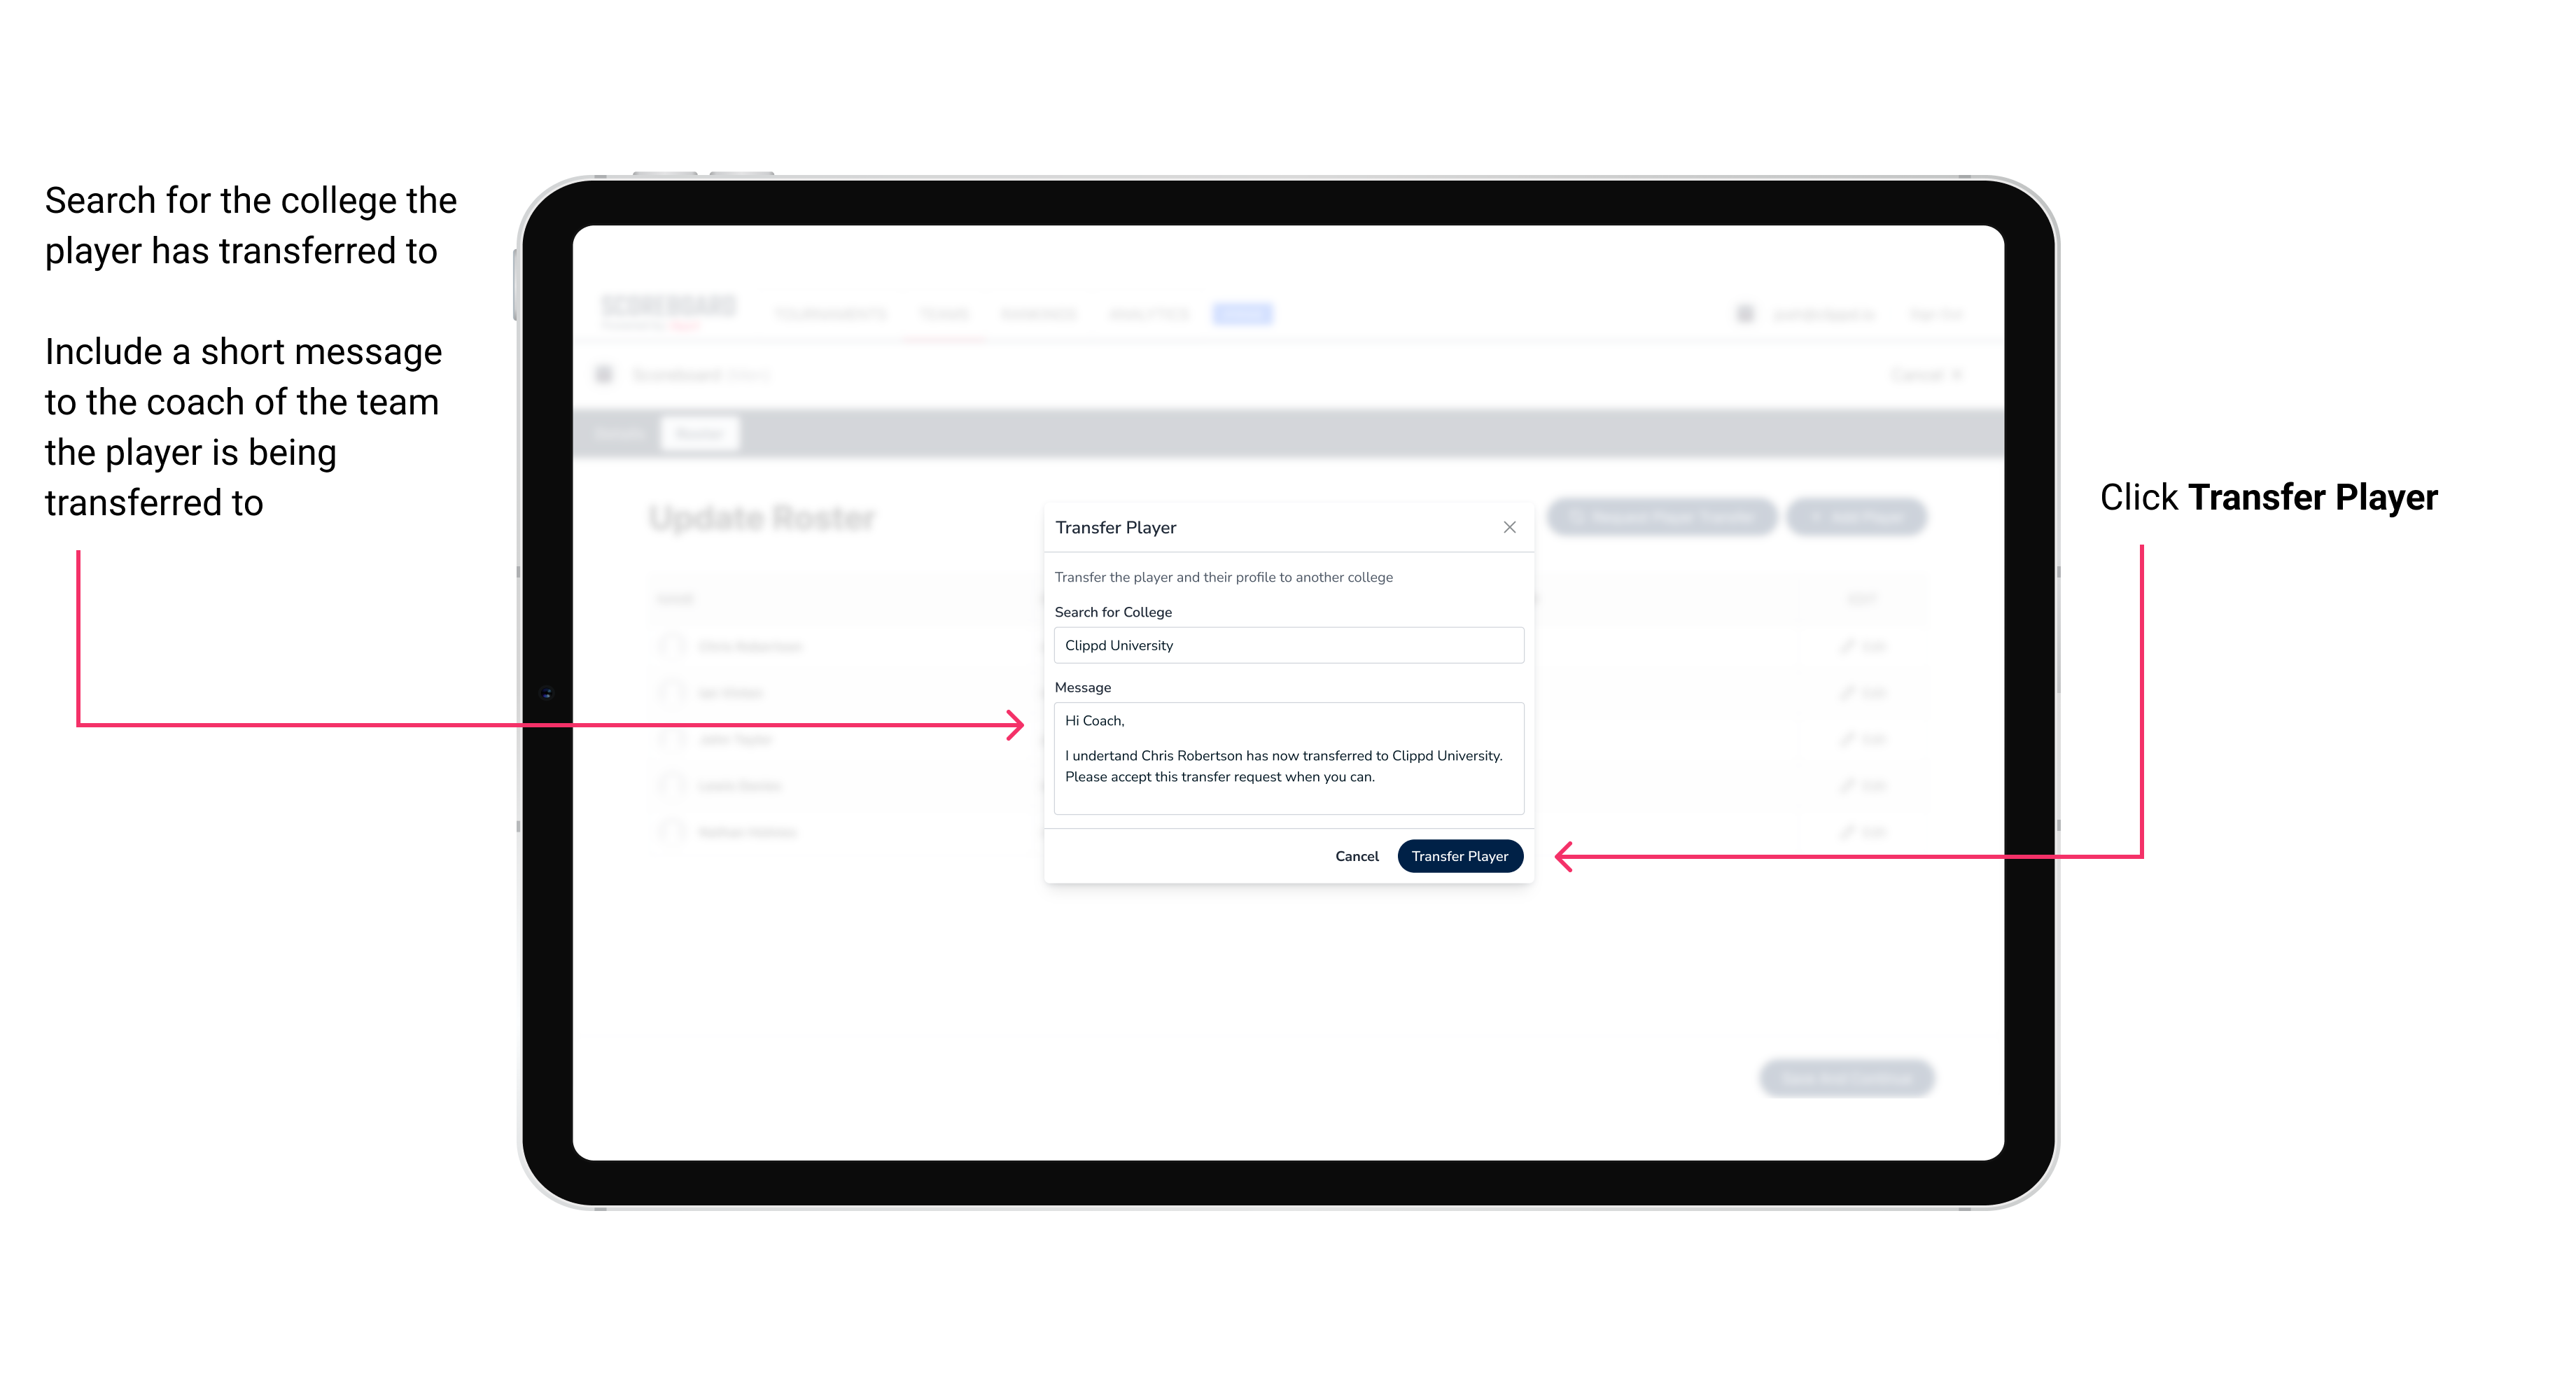Viewport: 2576px width, 1386px height.
Task: Click the Clippd University search result
Action: 1284,645
